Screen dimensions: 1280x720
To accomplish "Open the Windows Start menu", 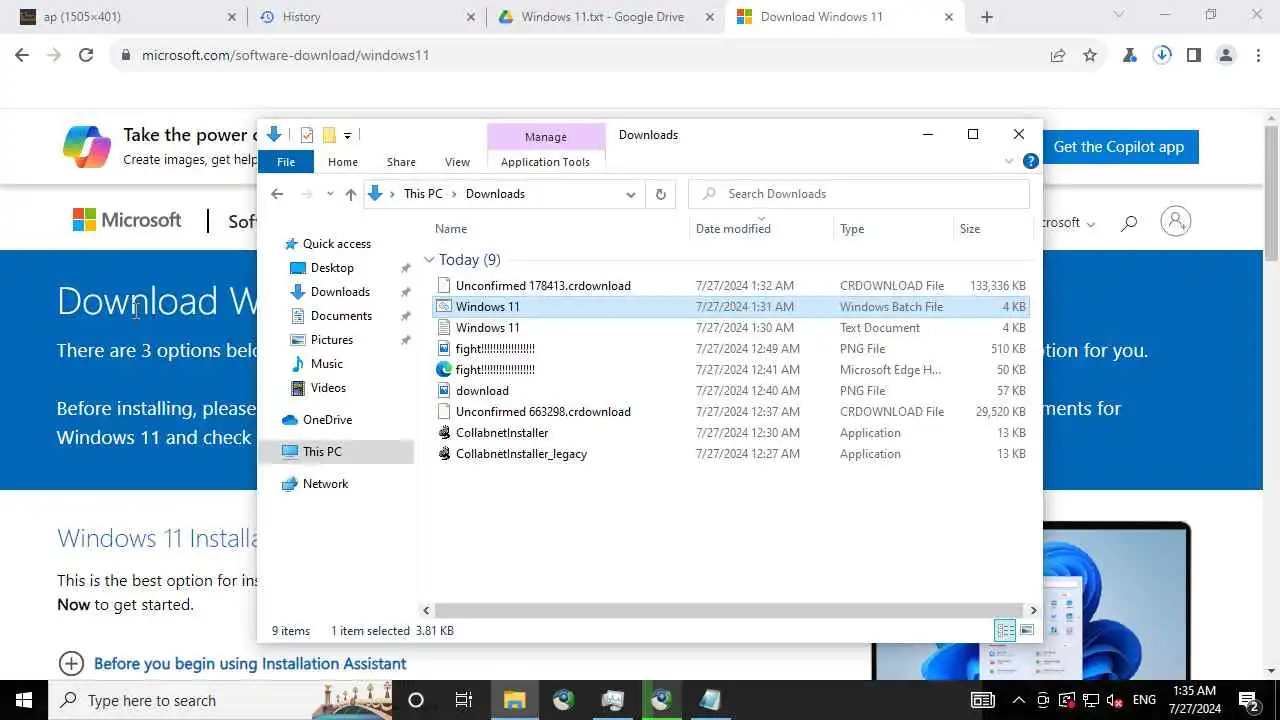I will (x=24, y=700).
